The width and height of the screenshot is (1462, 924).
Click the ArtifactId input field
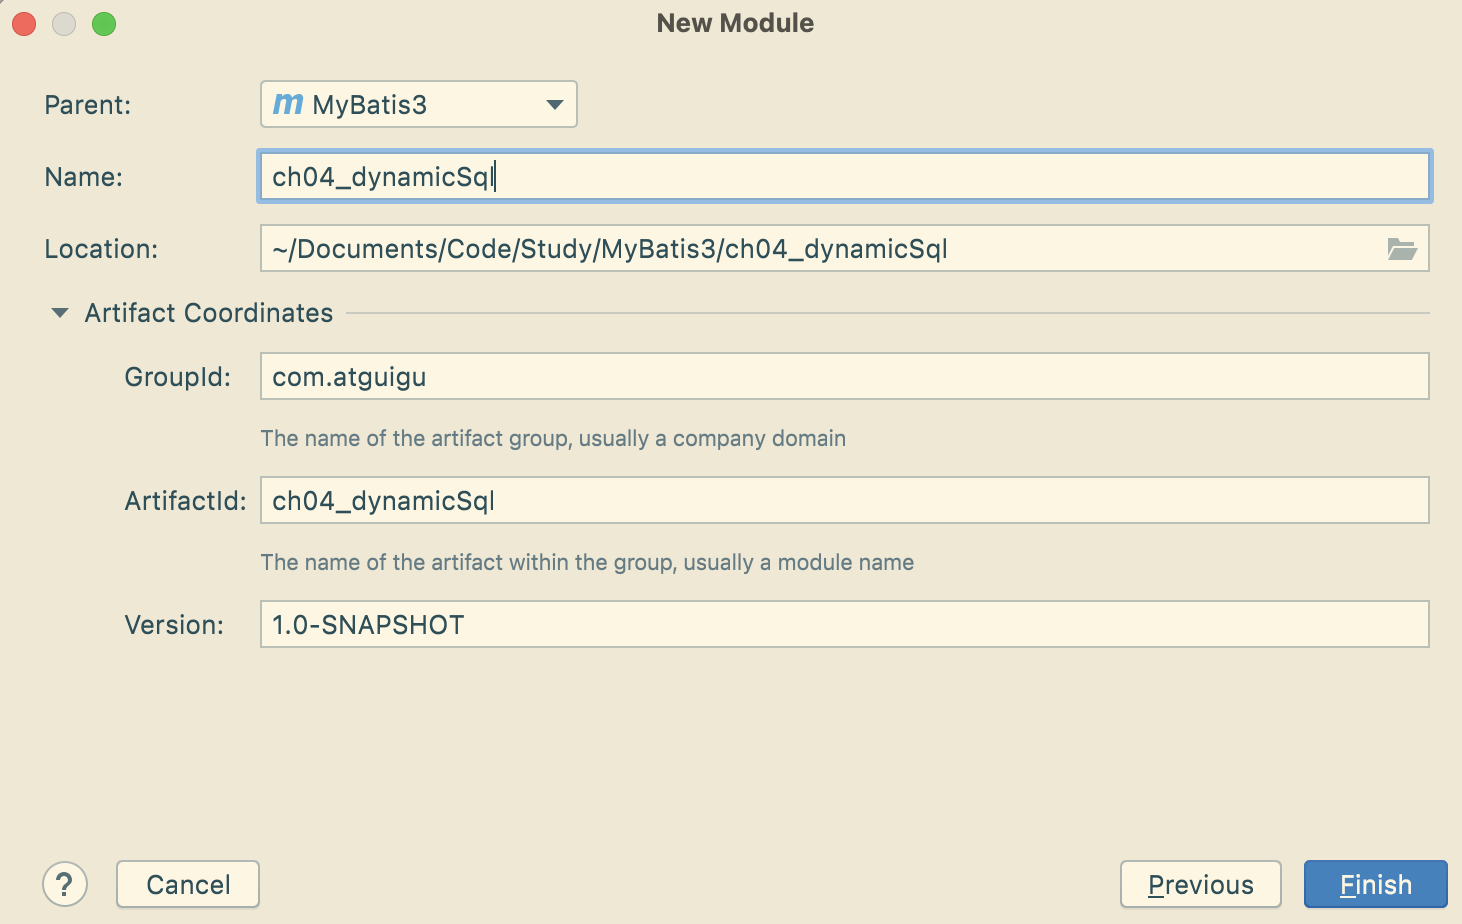(x=844, y=501)
